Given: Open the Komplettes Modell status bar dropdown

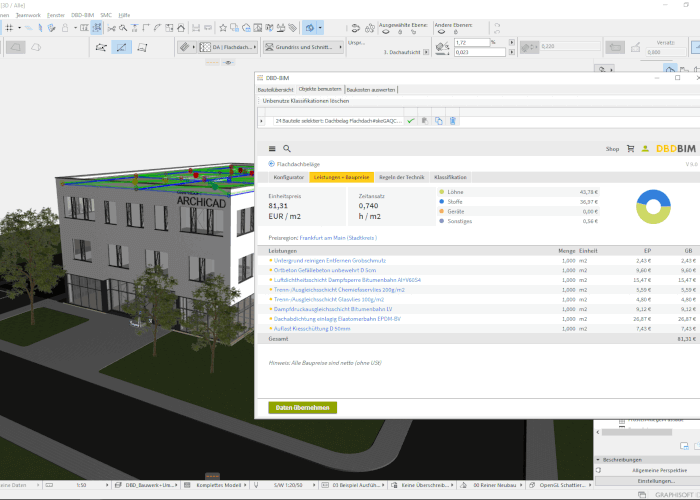Looking at the screenshot, I should [x=216, y=485].
